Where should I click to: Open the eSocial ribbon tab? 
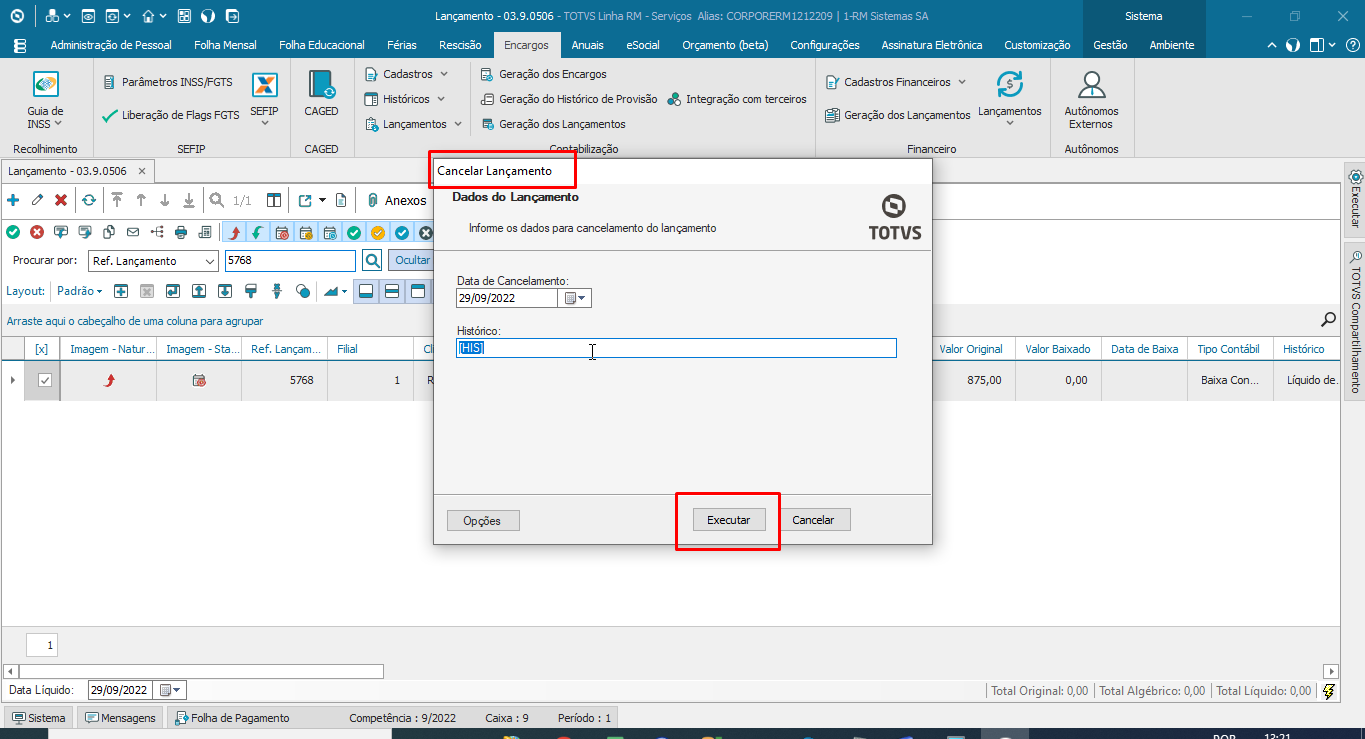click(643, 45)
